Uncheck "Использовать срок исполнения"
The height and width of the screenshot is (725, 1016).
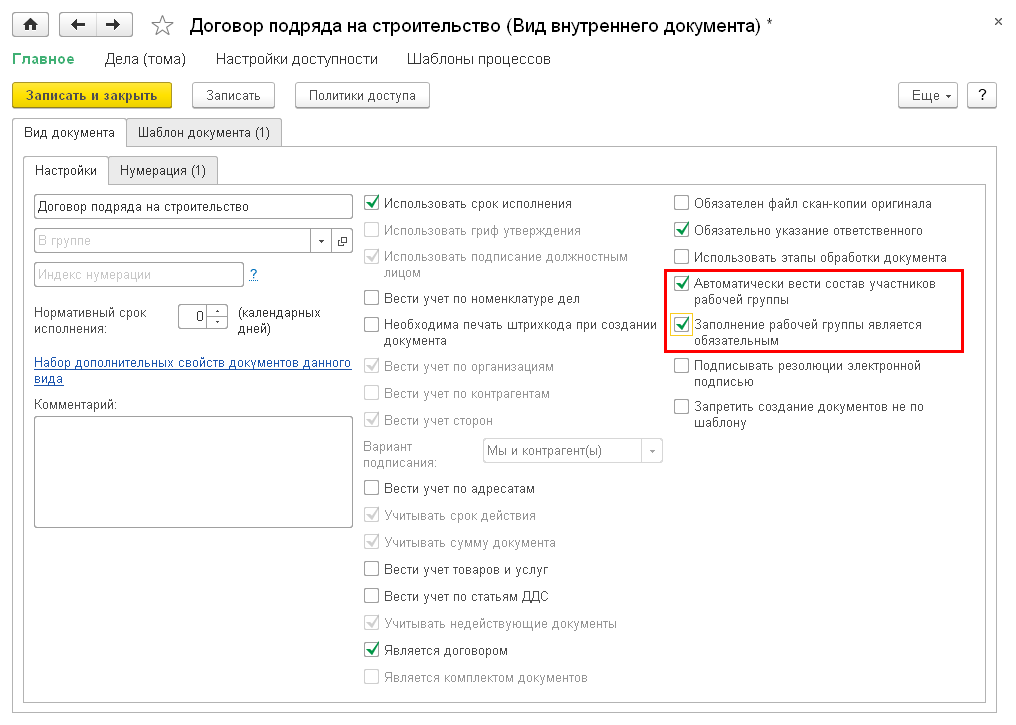tap(372, 203)
